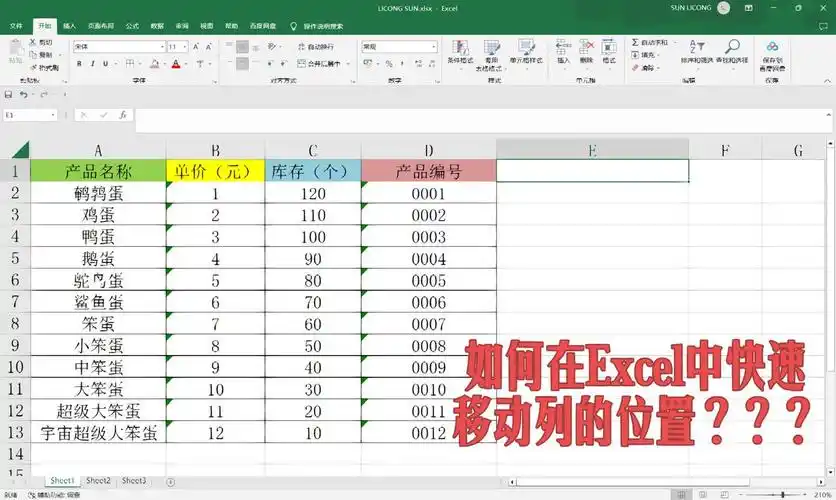Click cell 鹌鹑蛋 in column A
The height and width of the screenshot is (500, 836).
pyautogui.click(x=98, y=193)
